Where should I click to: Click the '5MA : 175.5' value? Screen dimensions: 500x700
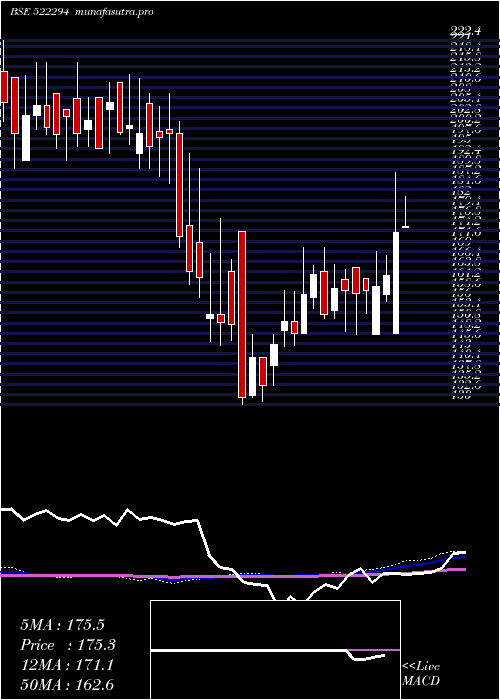[62, 625]
